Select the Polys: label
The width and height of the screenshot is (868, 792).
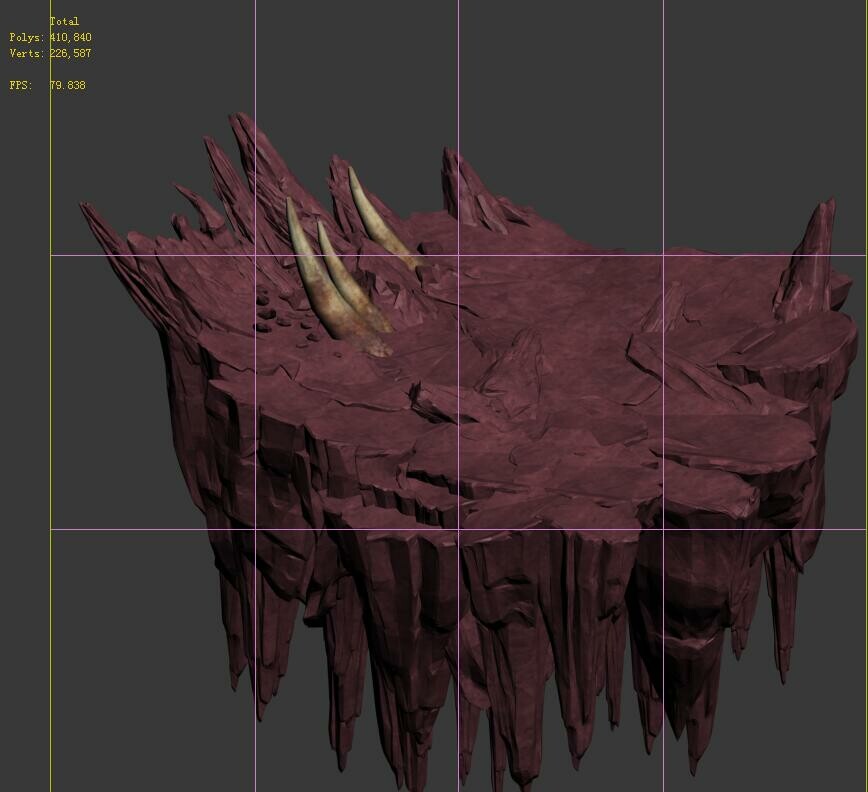click(27, 38)
